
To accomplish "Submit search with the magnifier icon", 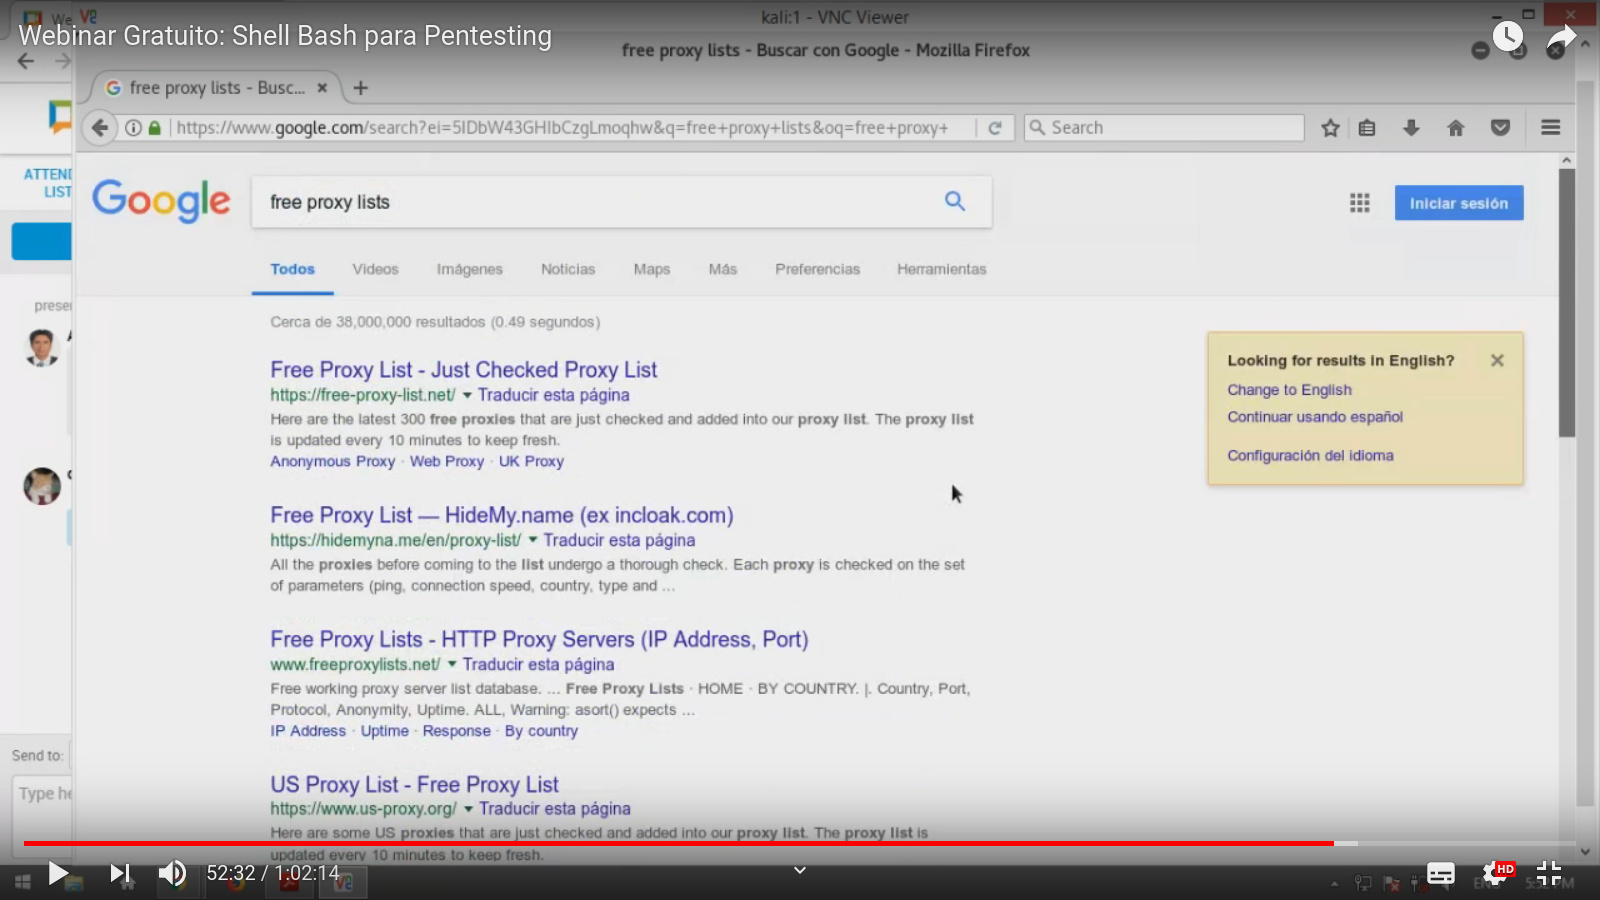I will (x=955, y=202).
